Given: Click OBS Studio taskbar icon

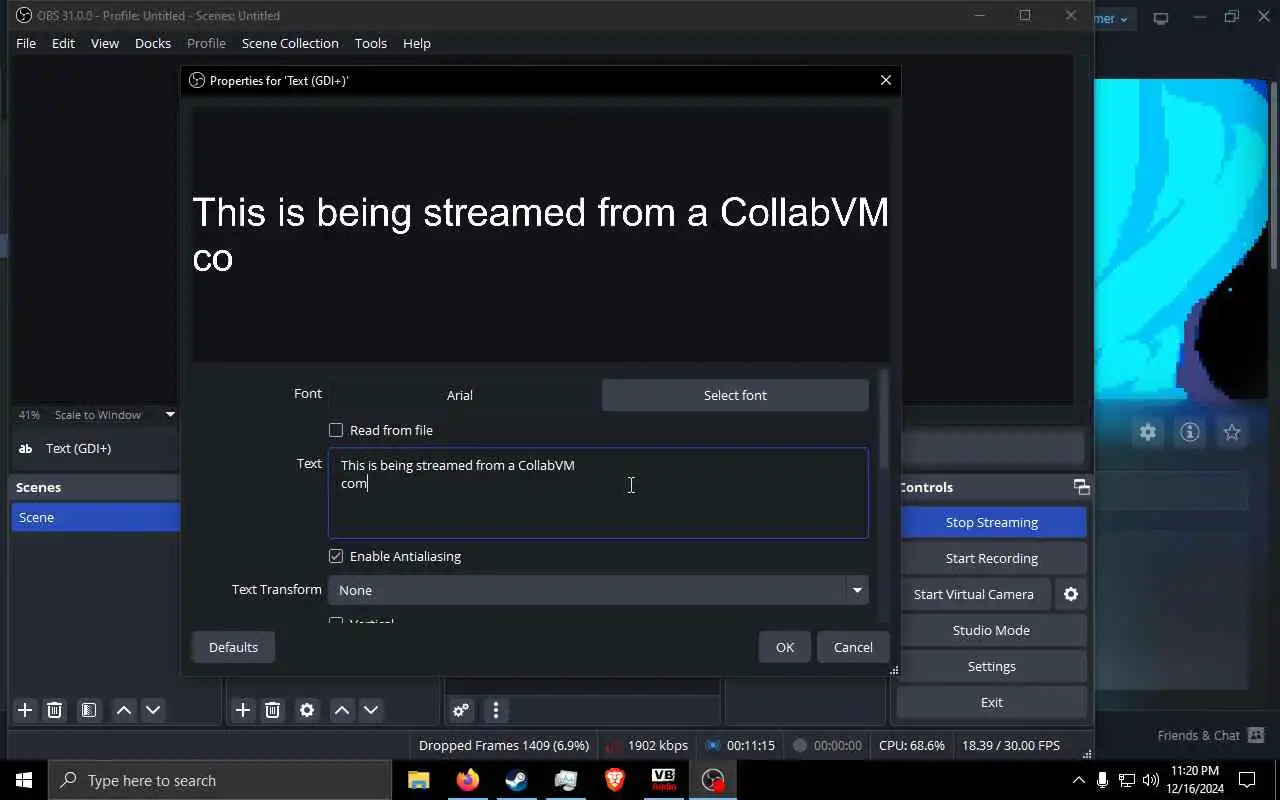Looking at the screenshot, I should pyautogui.click(x=712, y=780).
